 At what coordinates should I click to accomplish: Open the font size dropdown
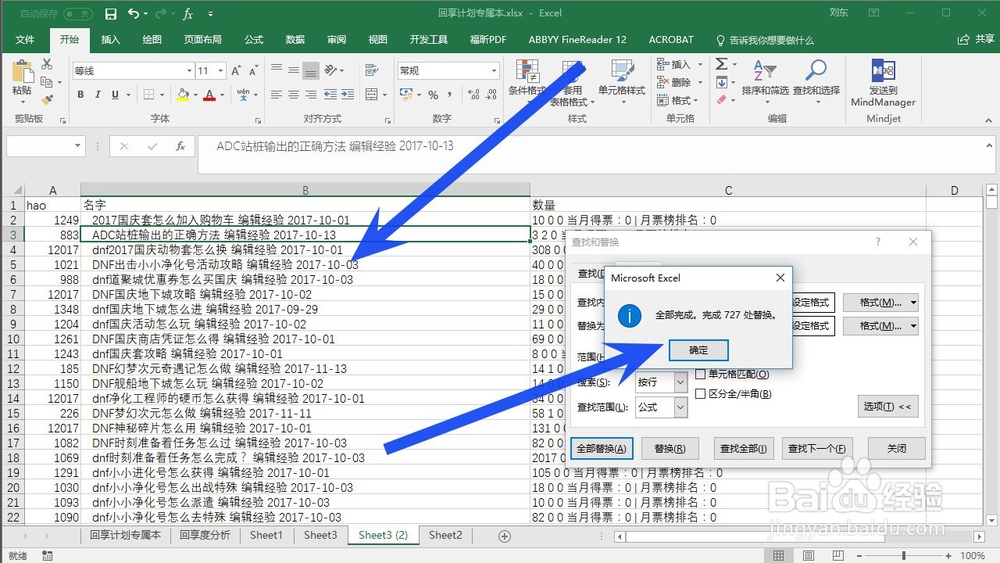pyautogui.click(x=221, y=71)
